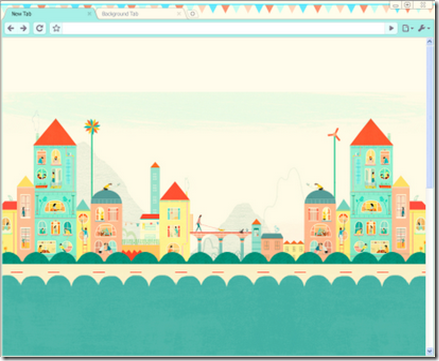
Task: Click the vertical scrollbar thumb
Action: pyautogui.click(x=429, y=117)
